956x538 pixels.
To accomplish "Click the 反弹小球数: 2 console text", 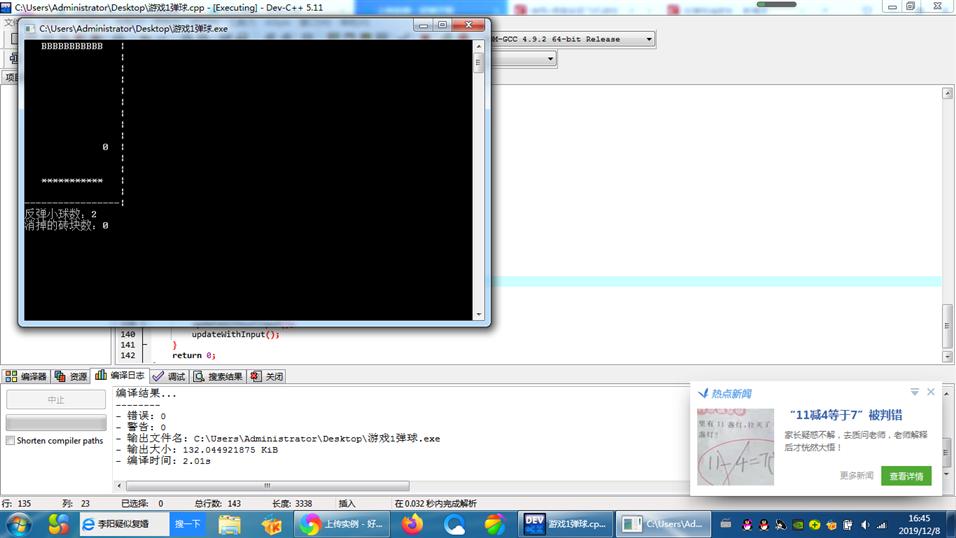I will click(x=60, y=214).
